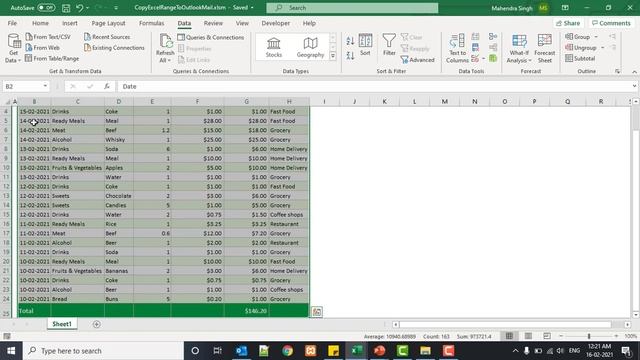Open the Get Data dropdown
Image resolution: width=640 pixels, height=360 pixels.
[13, 48]
